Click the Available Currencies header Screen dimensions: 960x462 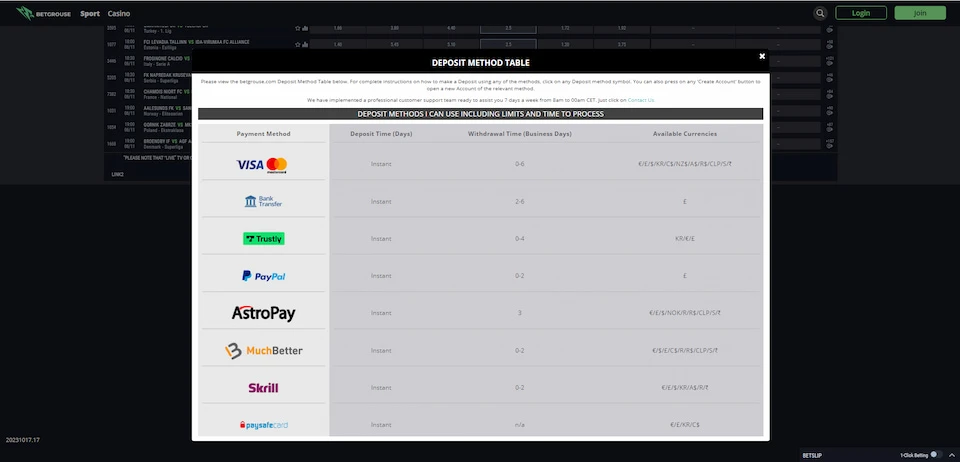point(684,133)
